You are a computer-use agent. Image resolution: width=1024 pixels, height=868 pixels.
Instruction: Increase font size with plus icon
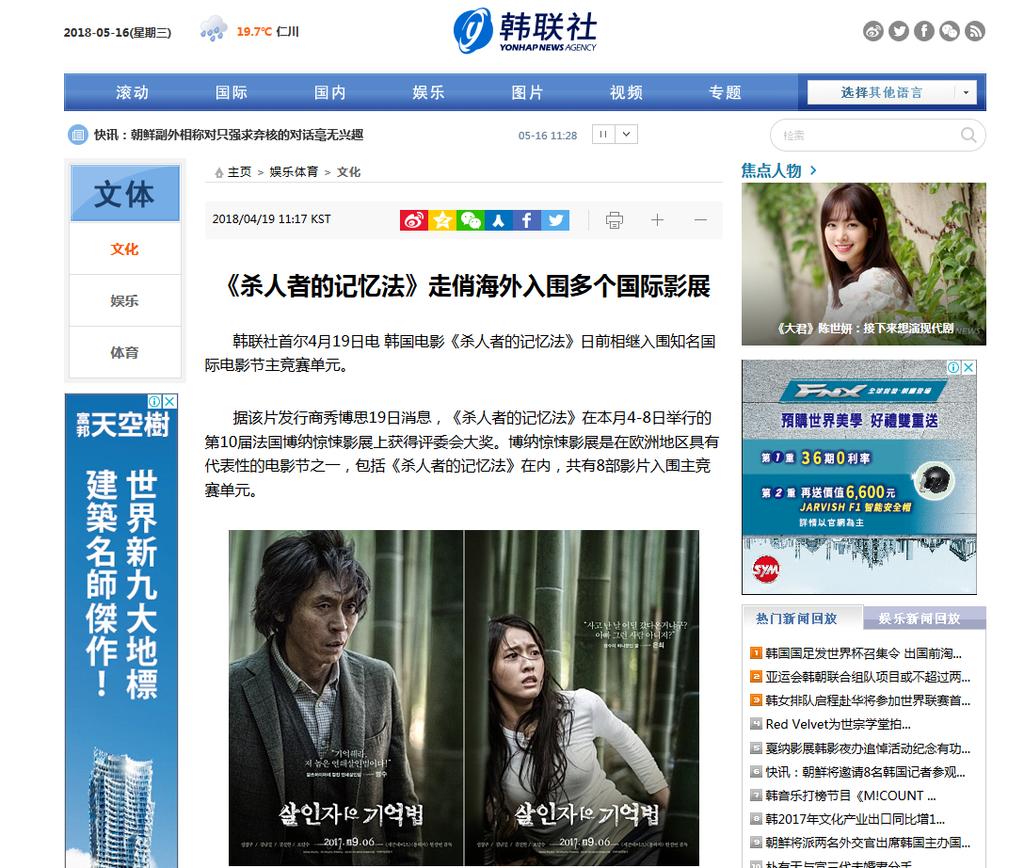click(x=657, y=220)
